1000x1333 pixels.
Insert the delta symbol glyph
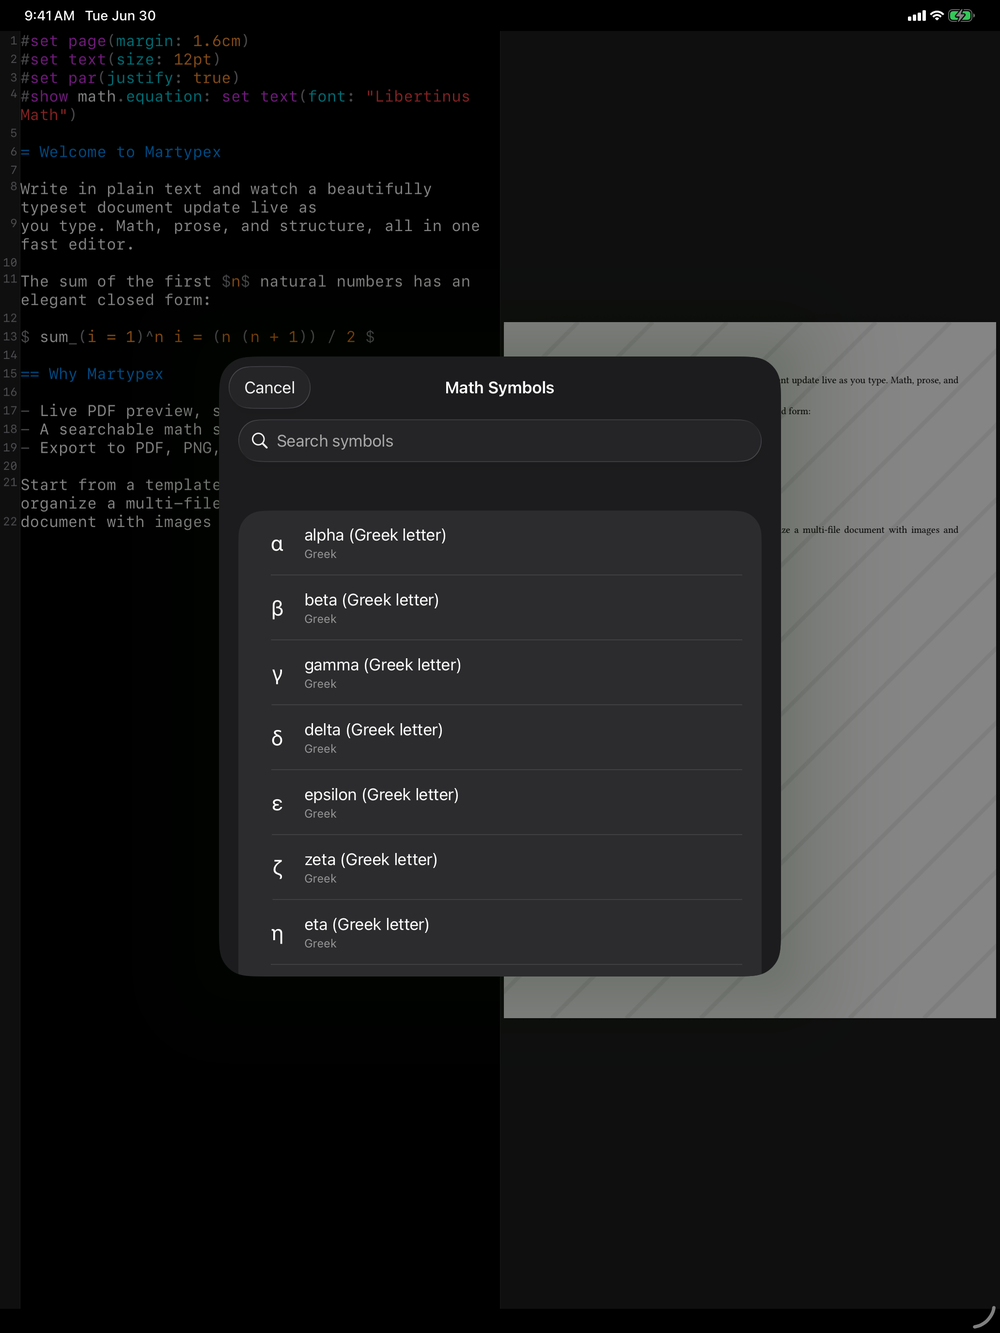pyautogui.click(x=277, y=738)
